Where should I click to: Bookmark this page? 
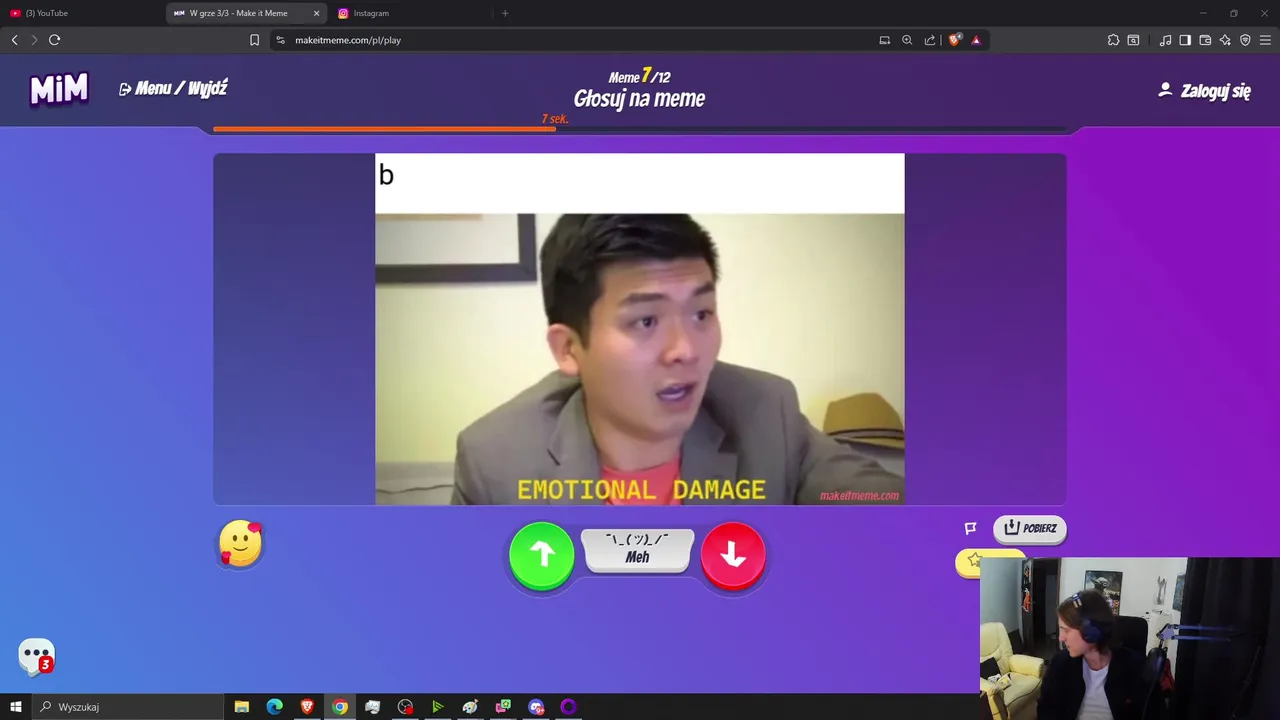254,40
